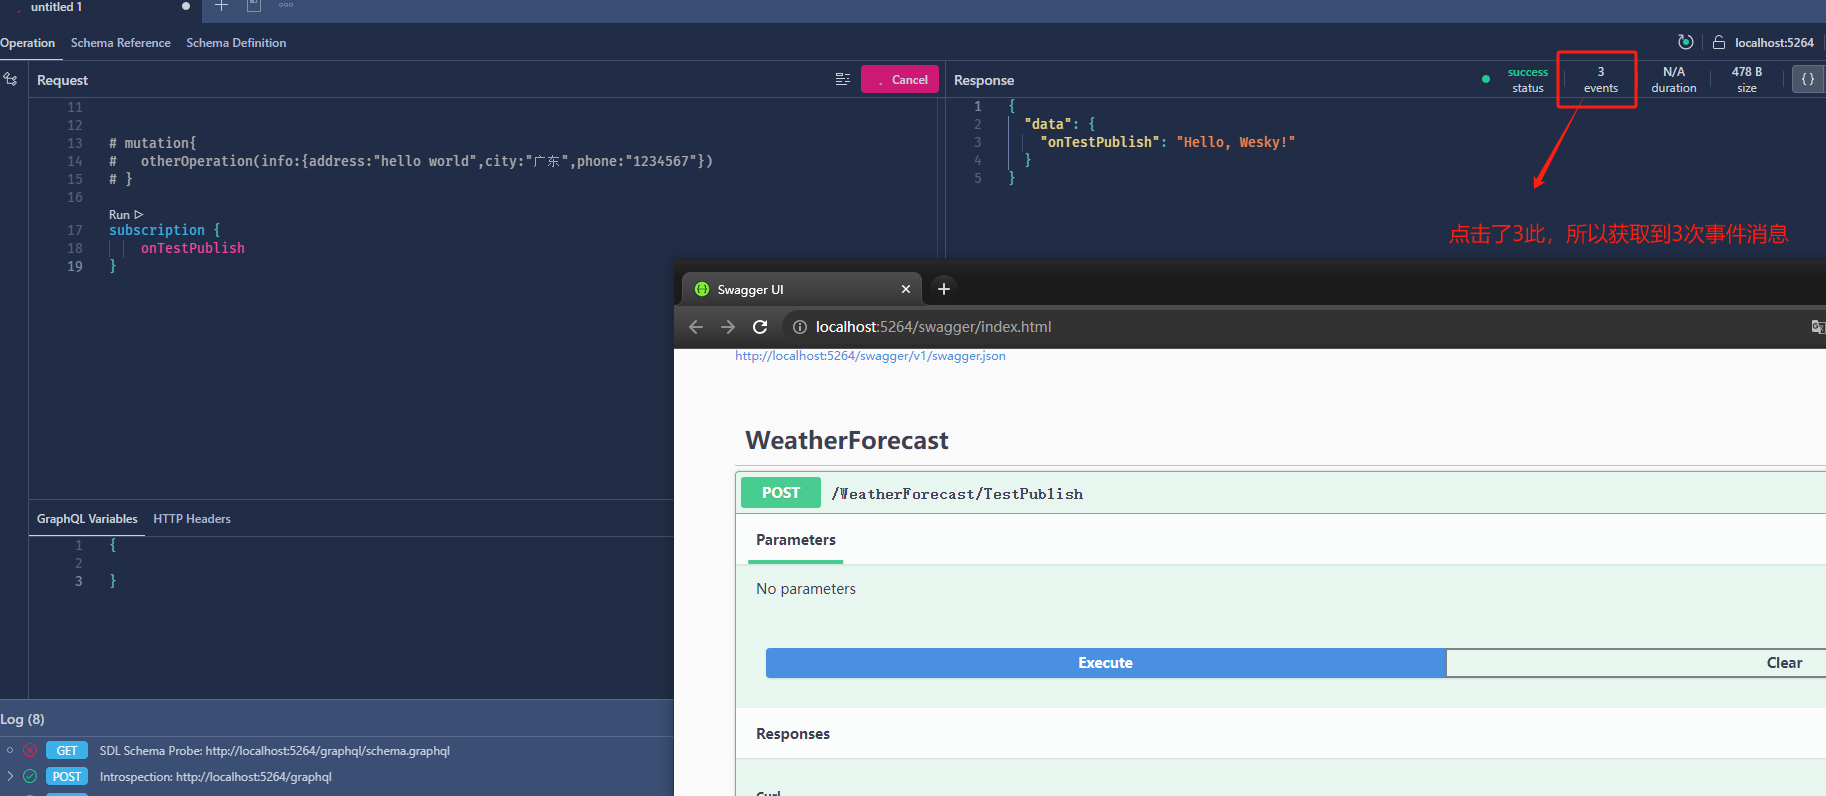Click the No parameters text in Swagger
This screenshot has height=796, width=1826.
click(x=806, y=589)
